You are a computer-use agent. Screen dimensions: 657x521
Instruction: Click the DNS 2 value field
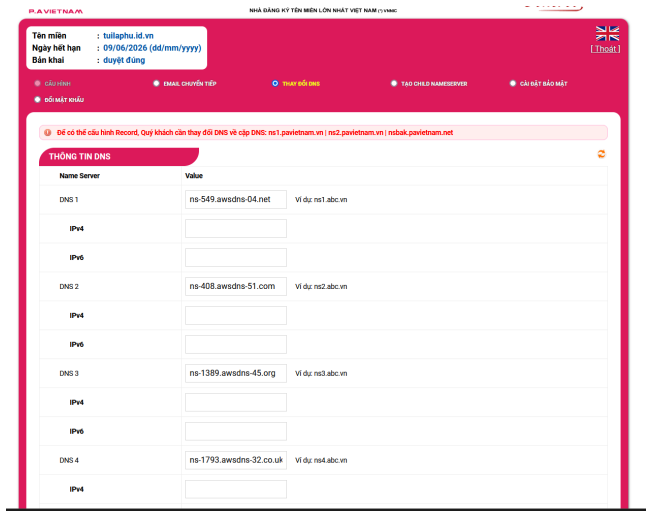point(236,286)
